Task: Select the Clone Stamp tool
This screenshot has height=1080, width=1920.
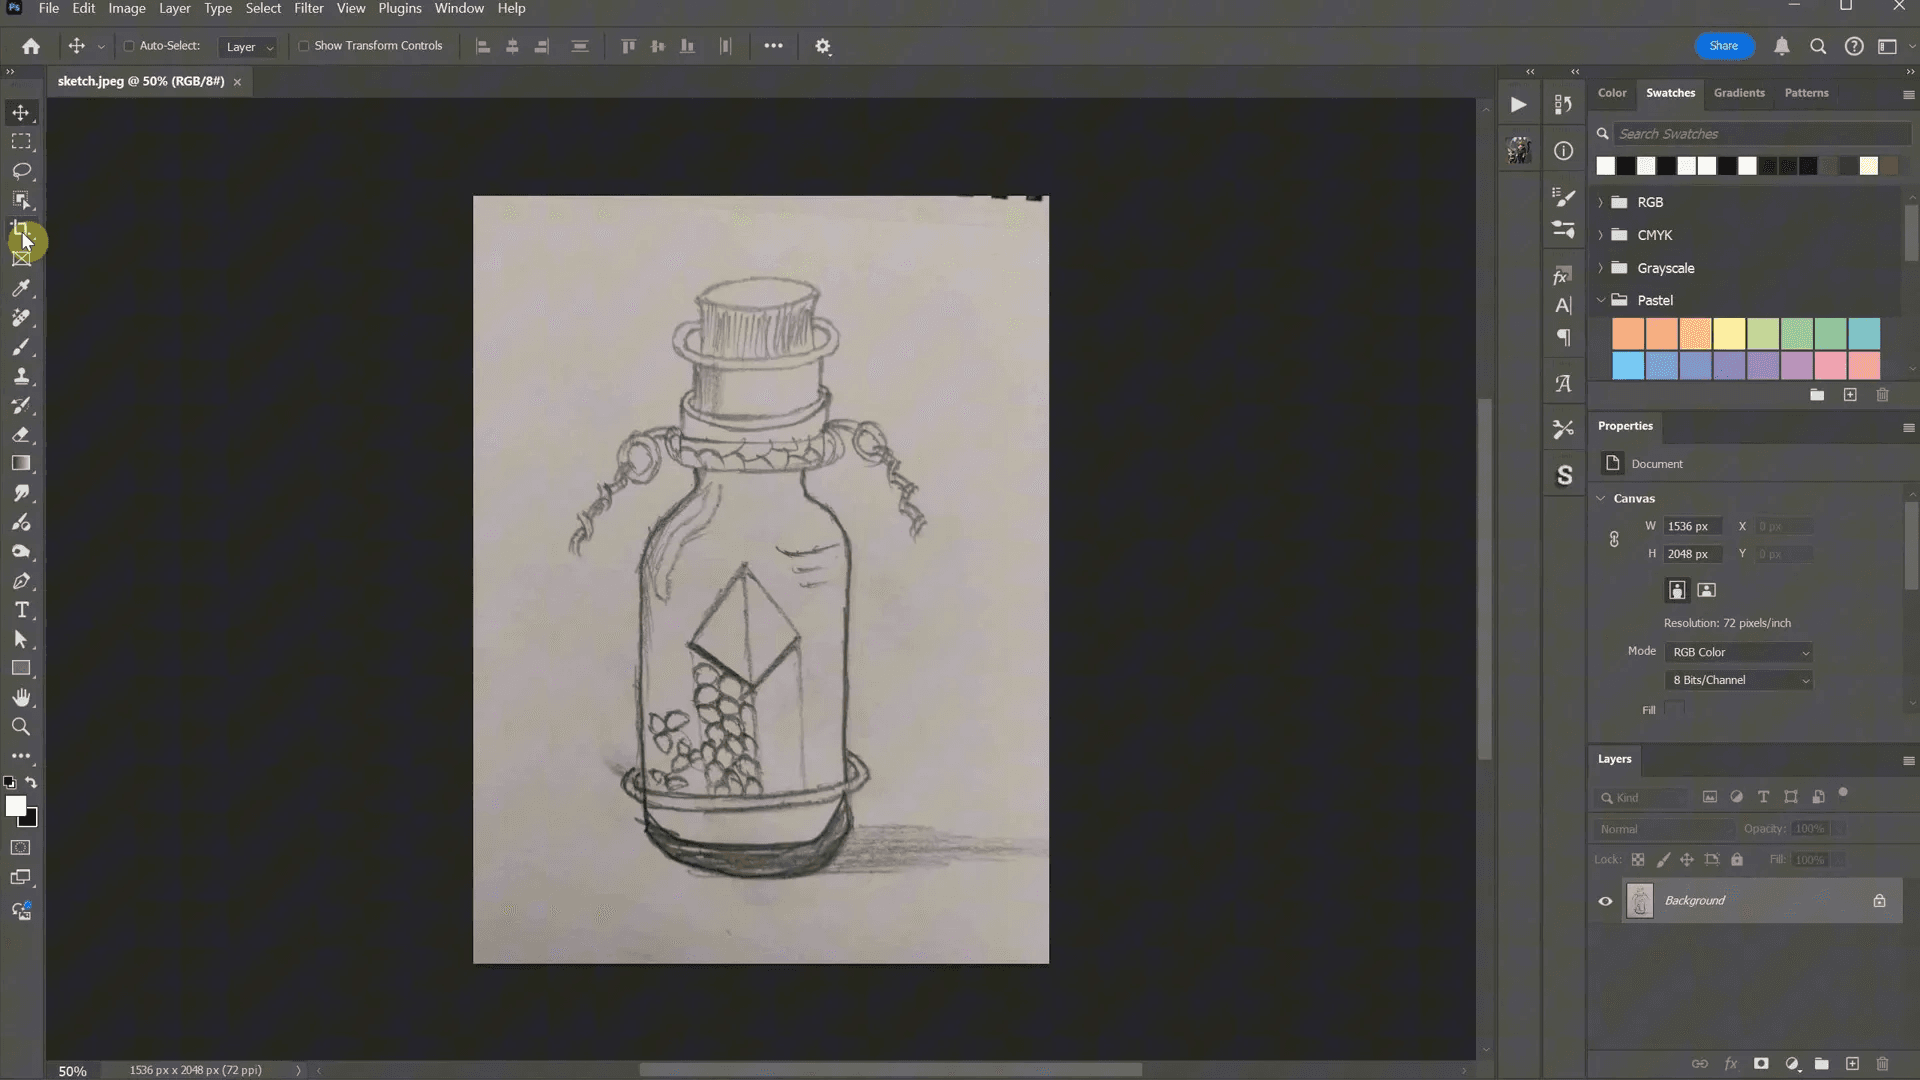Action: click(x=21, y=376)
